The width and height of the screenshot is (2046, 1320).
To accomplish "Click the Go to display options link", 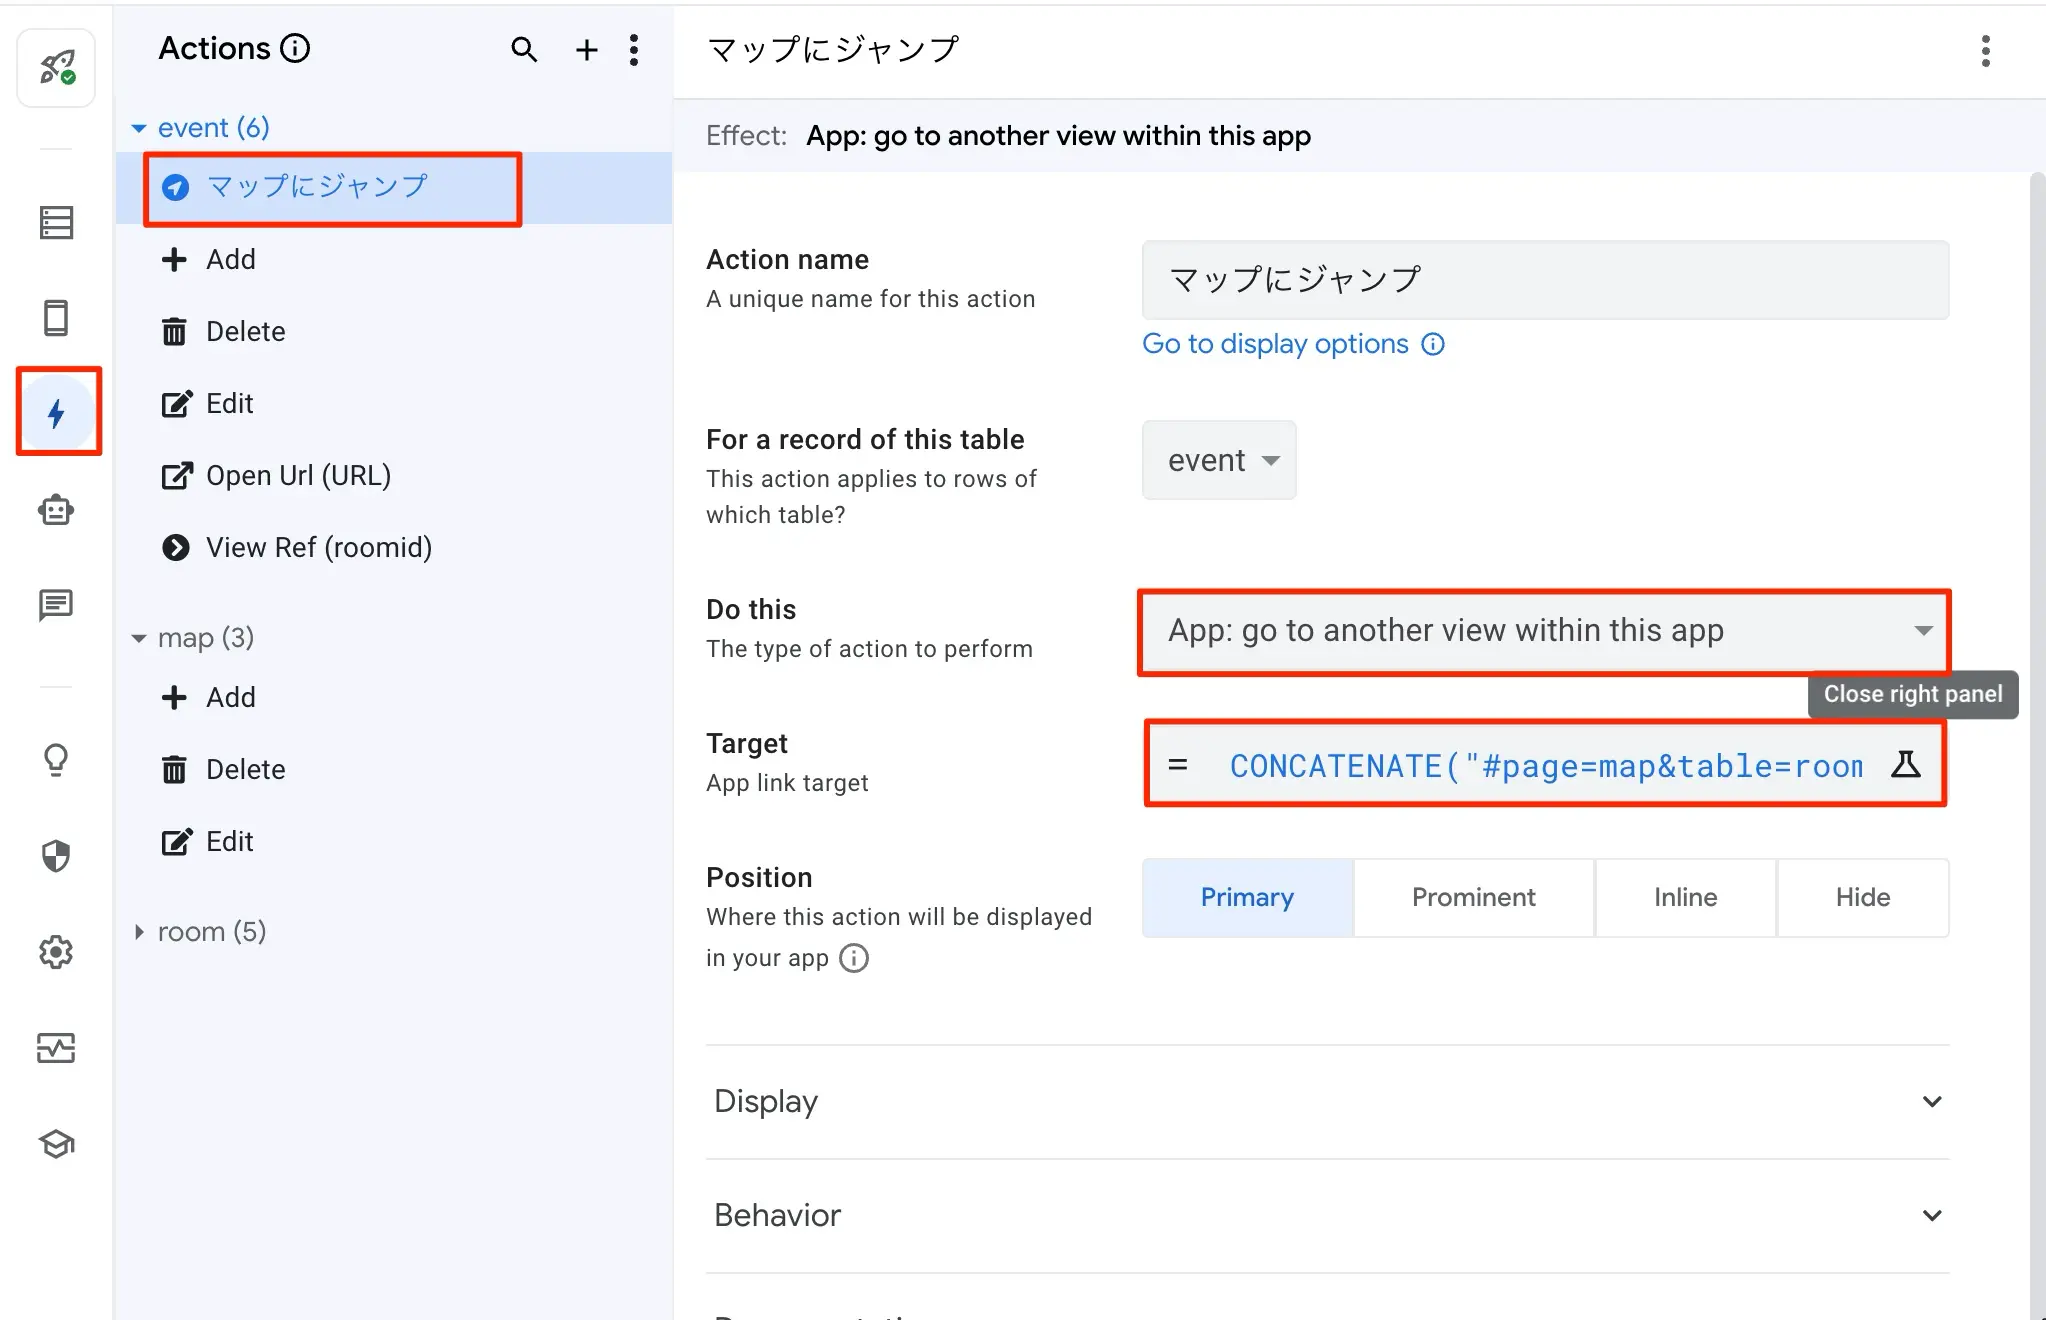I will (1275, 344).
